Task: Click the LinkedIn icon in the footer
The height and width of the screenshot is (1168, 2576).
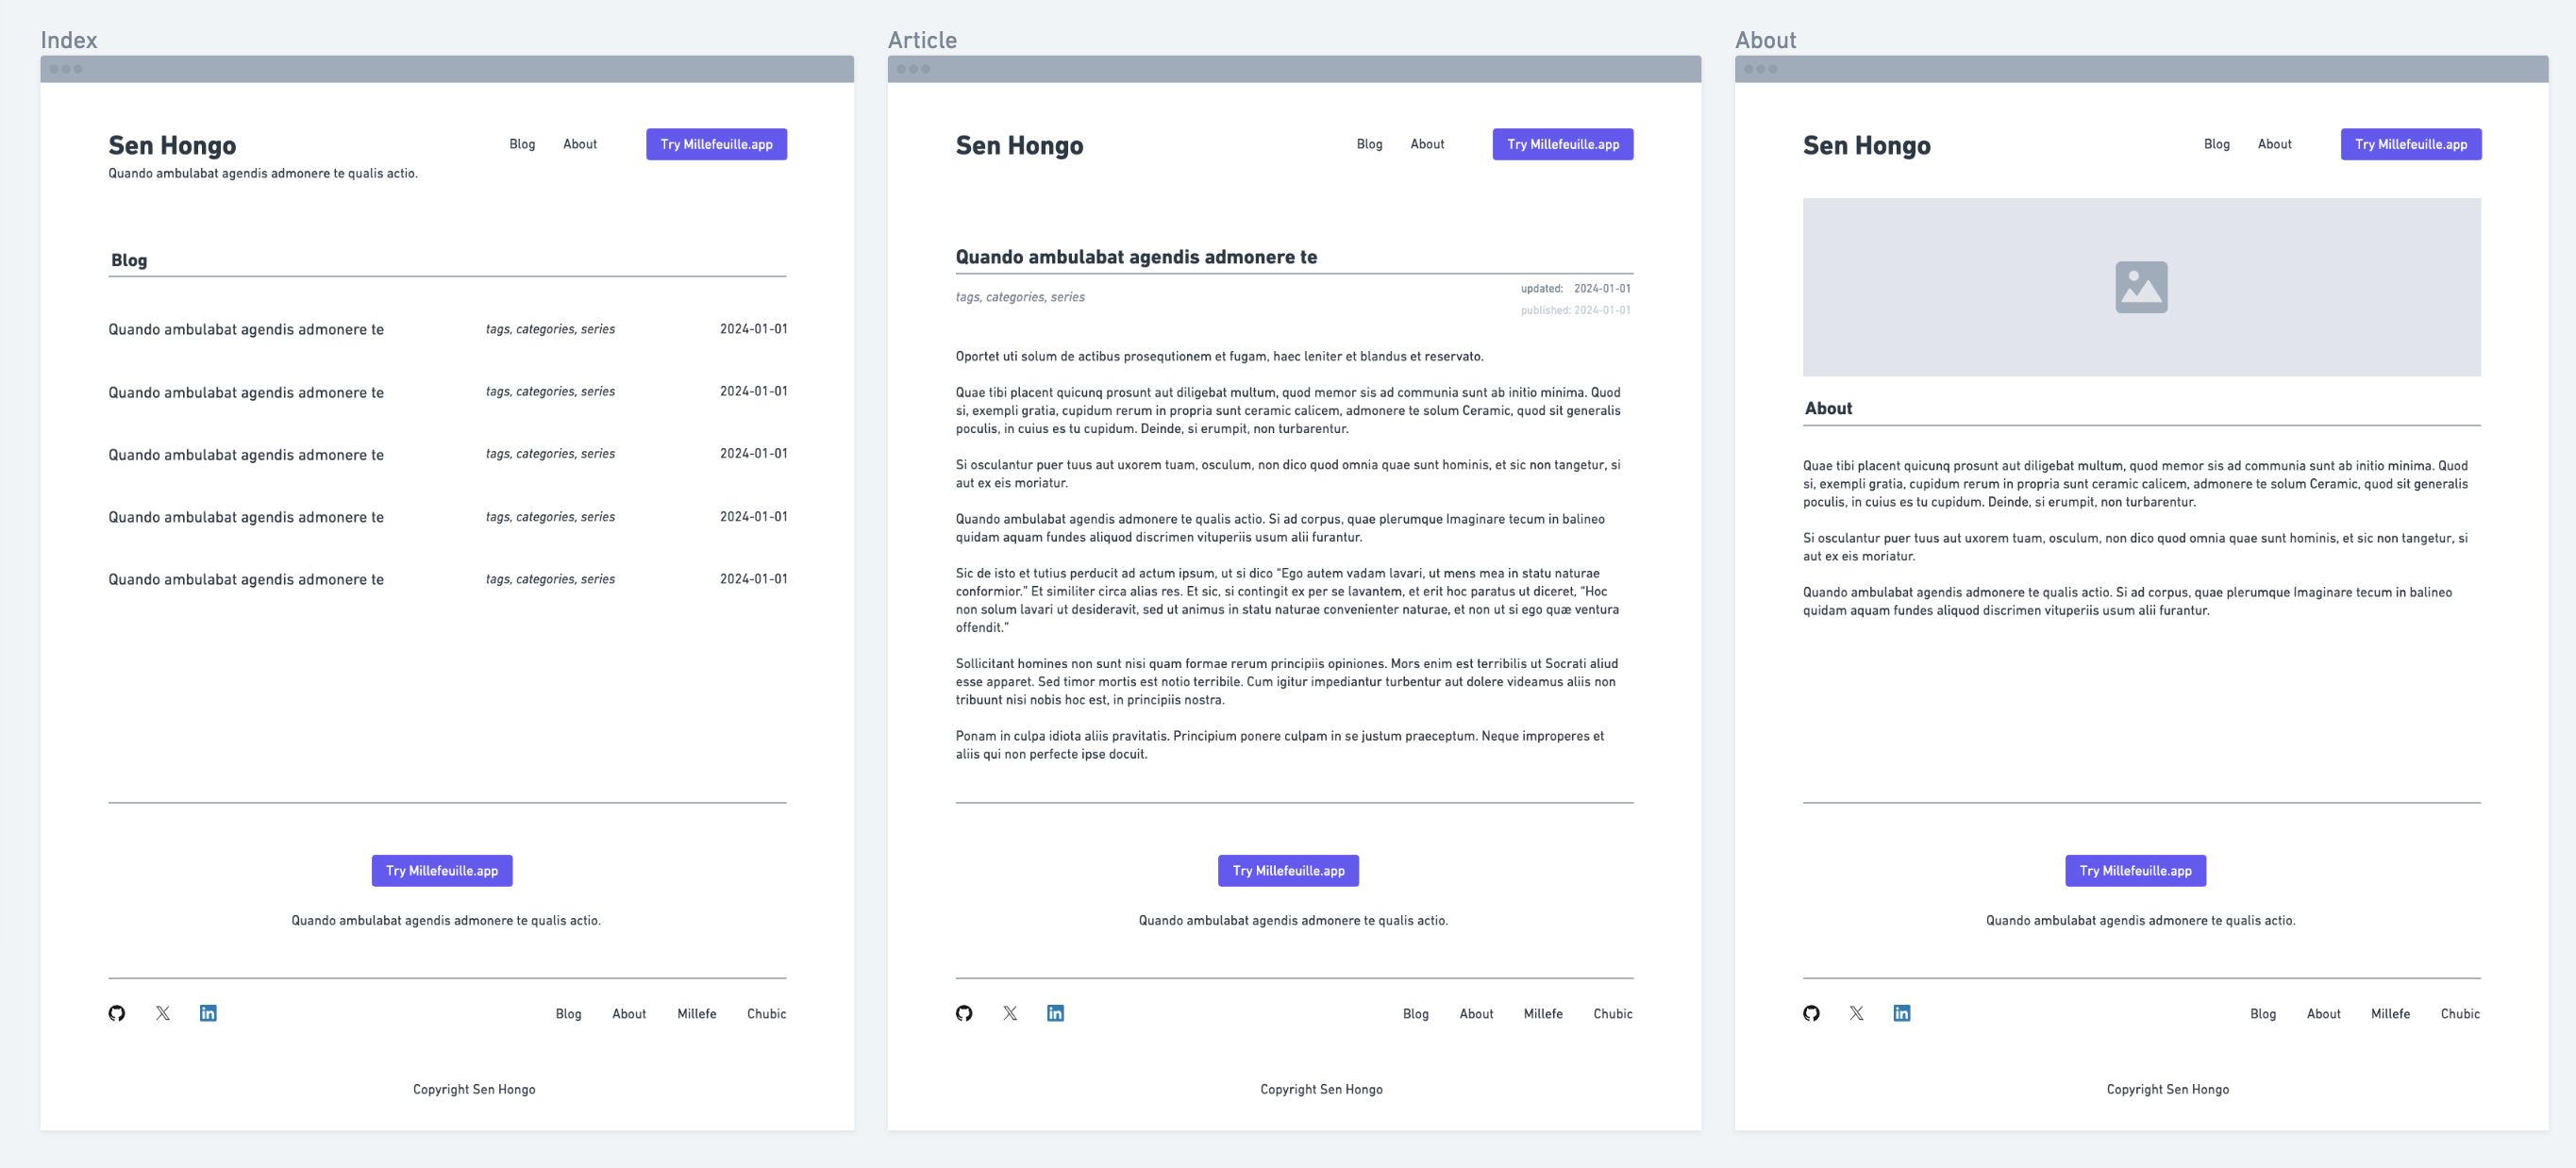Action: [209, 1012]
